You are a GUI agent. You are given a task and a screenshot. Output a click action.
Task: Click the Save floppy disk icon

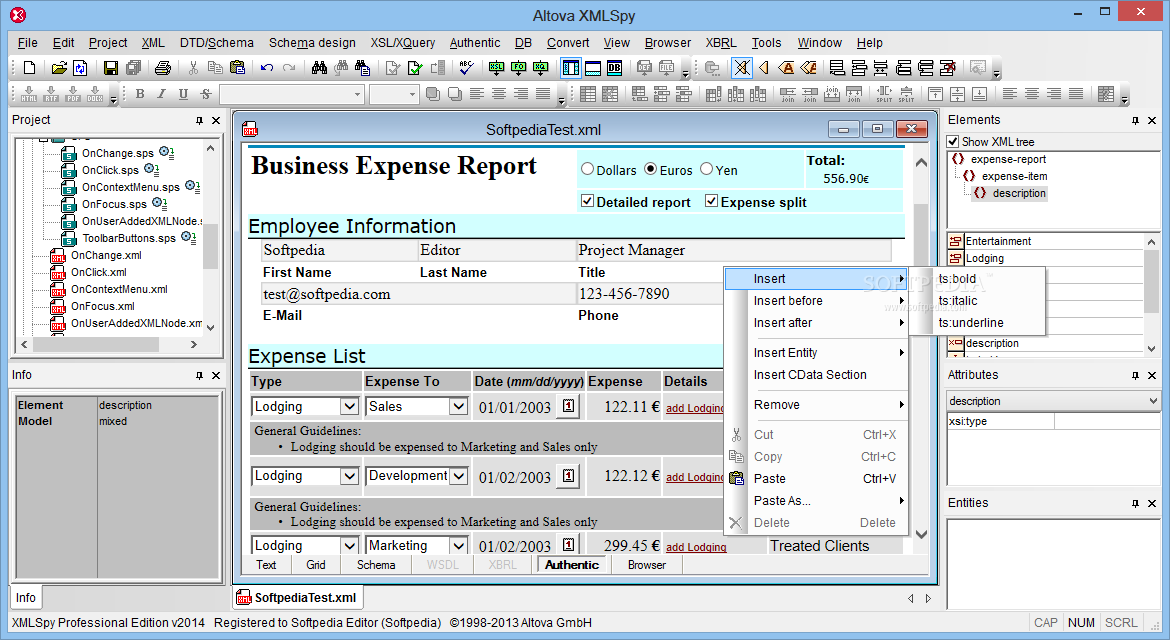point(110,68)
